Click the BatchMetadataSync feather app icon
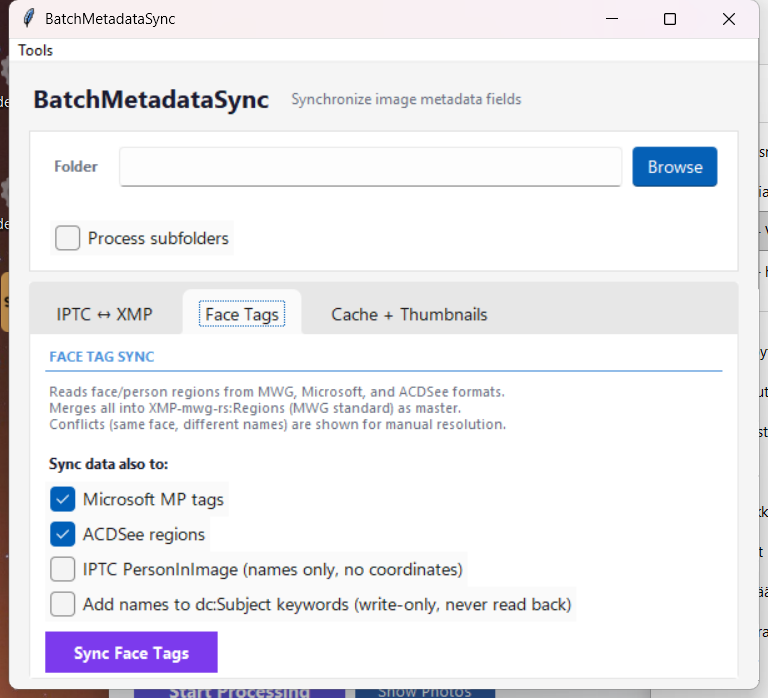Image resolution: width=768 pixels, height=698 pixels. coord(29,19)
